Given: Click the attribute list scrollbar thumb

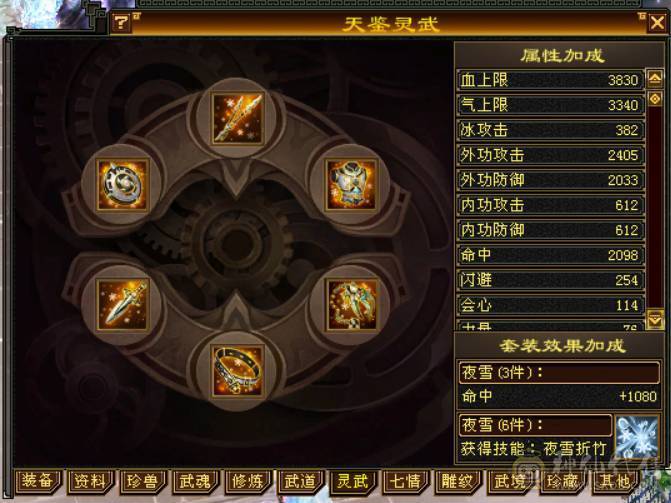Looking at the screenshot, I should click(655, 99).
